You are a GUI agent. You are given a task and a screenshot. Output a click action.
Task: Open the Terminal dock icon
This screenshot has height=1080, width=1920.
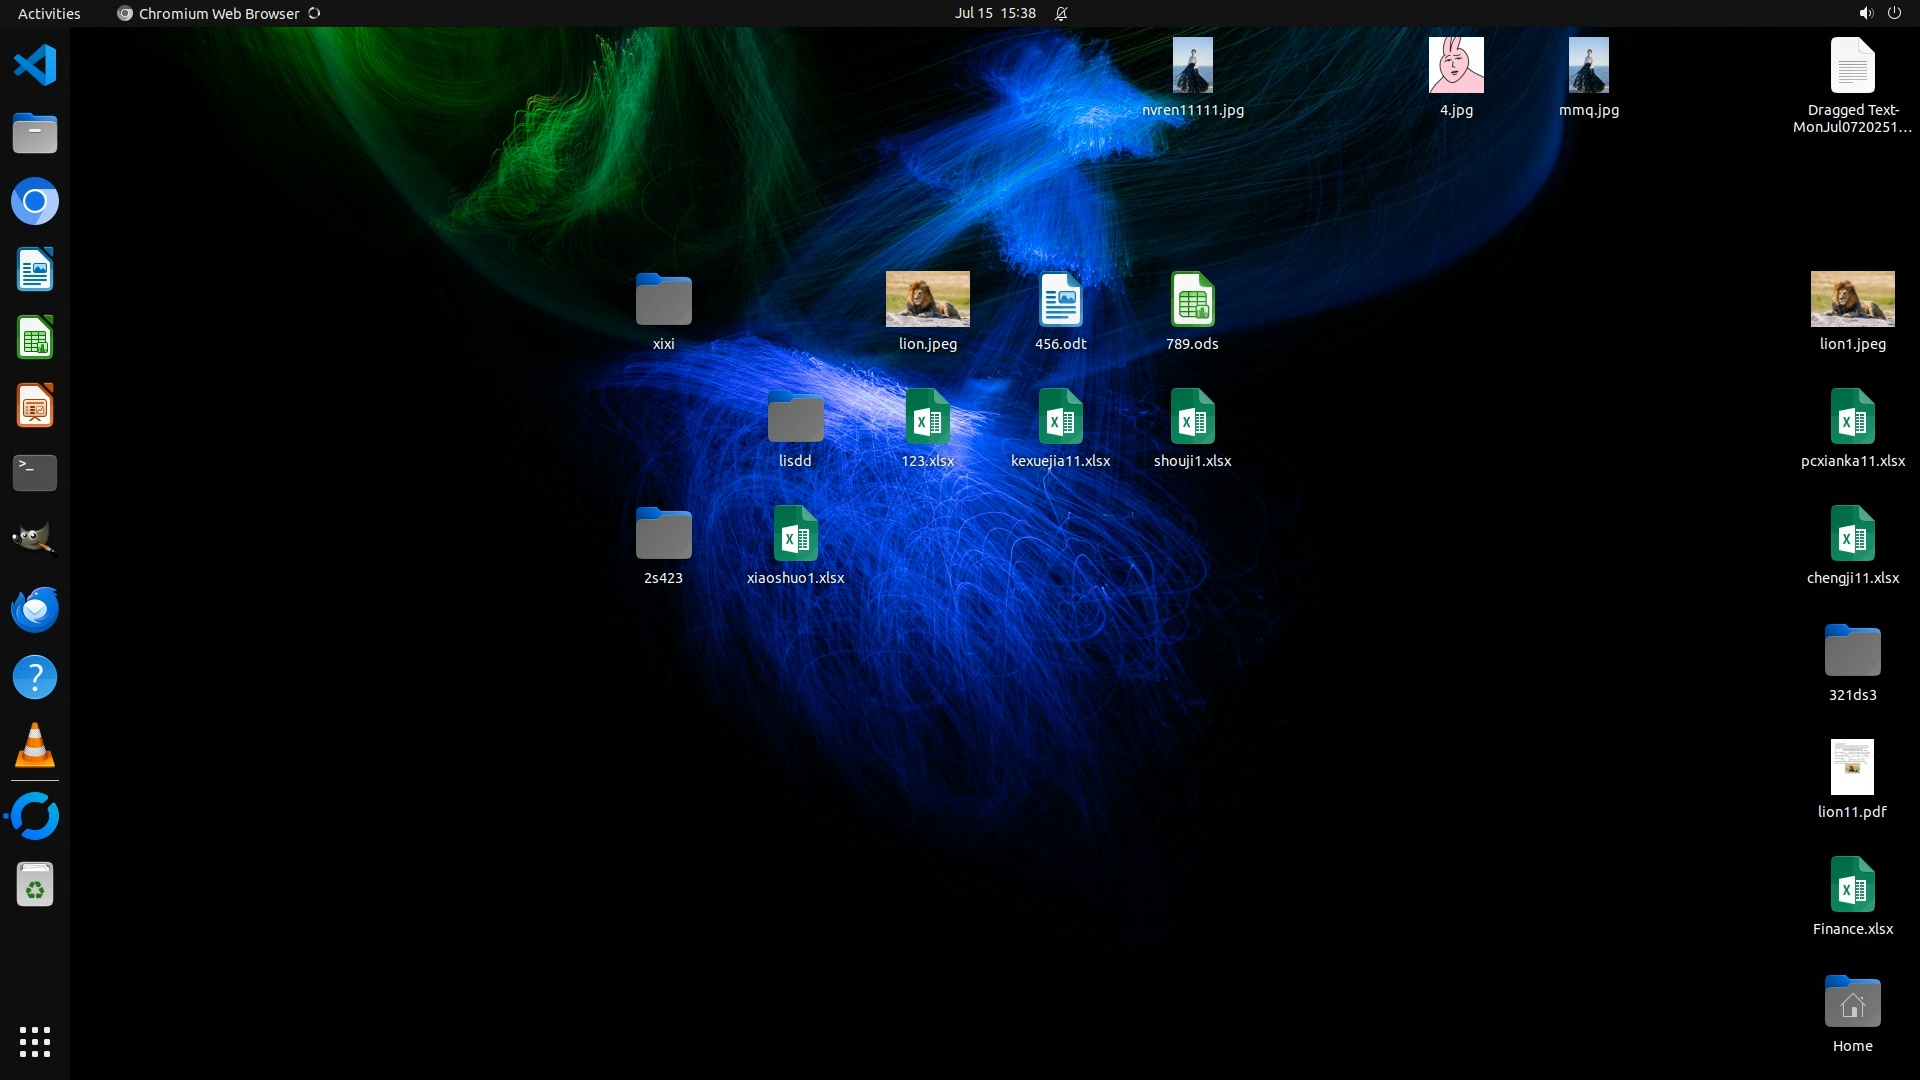(35, 473)
